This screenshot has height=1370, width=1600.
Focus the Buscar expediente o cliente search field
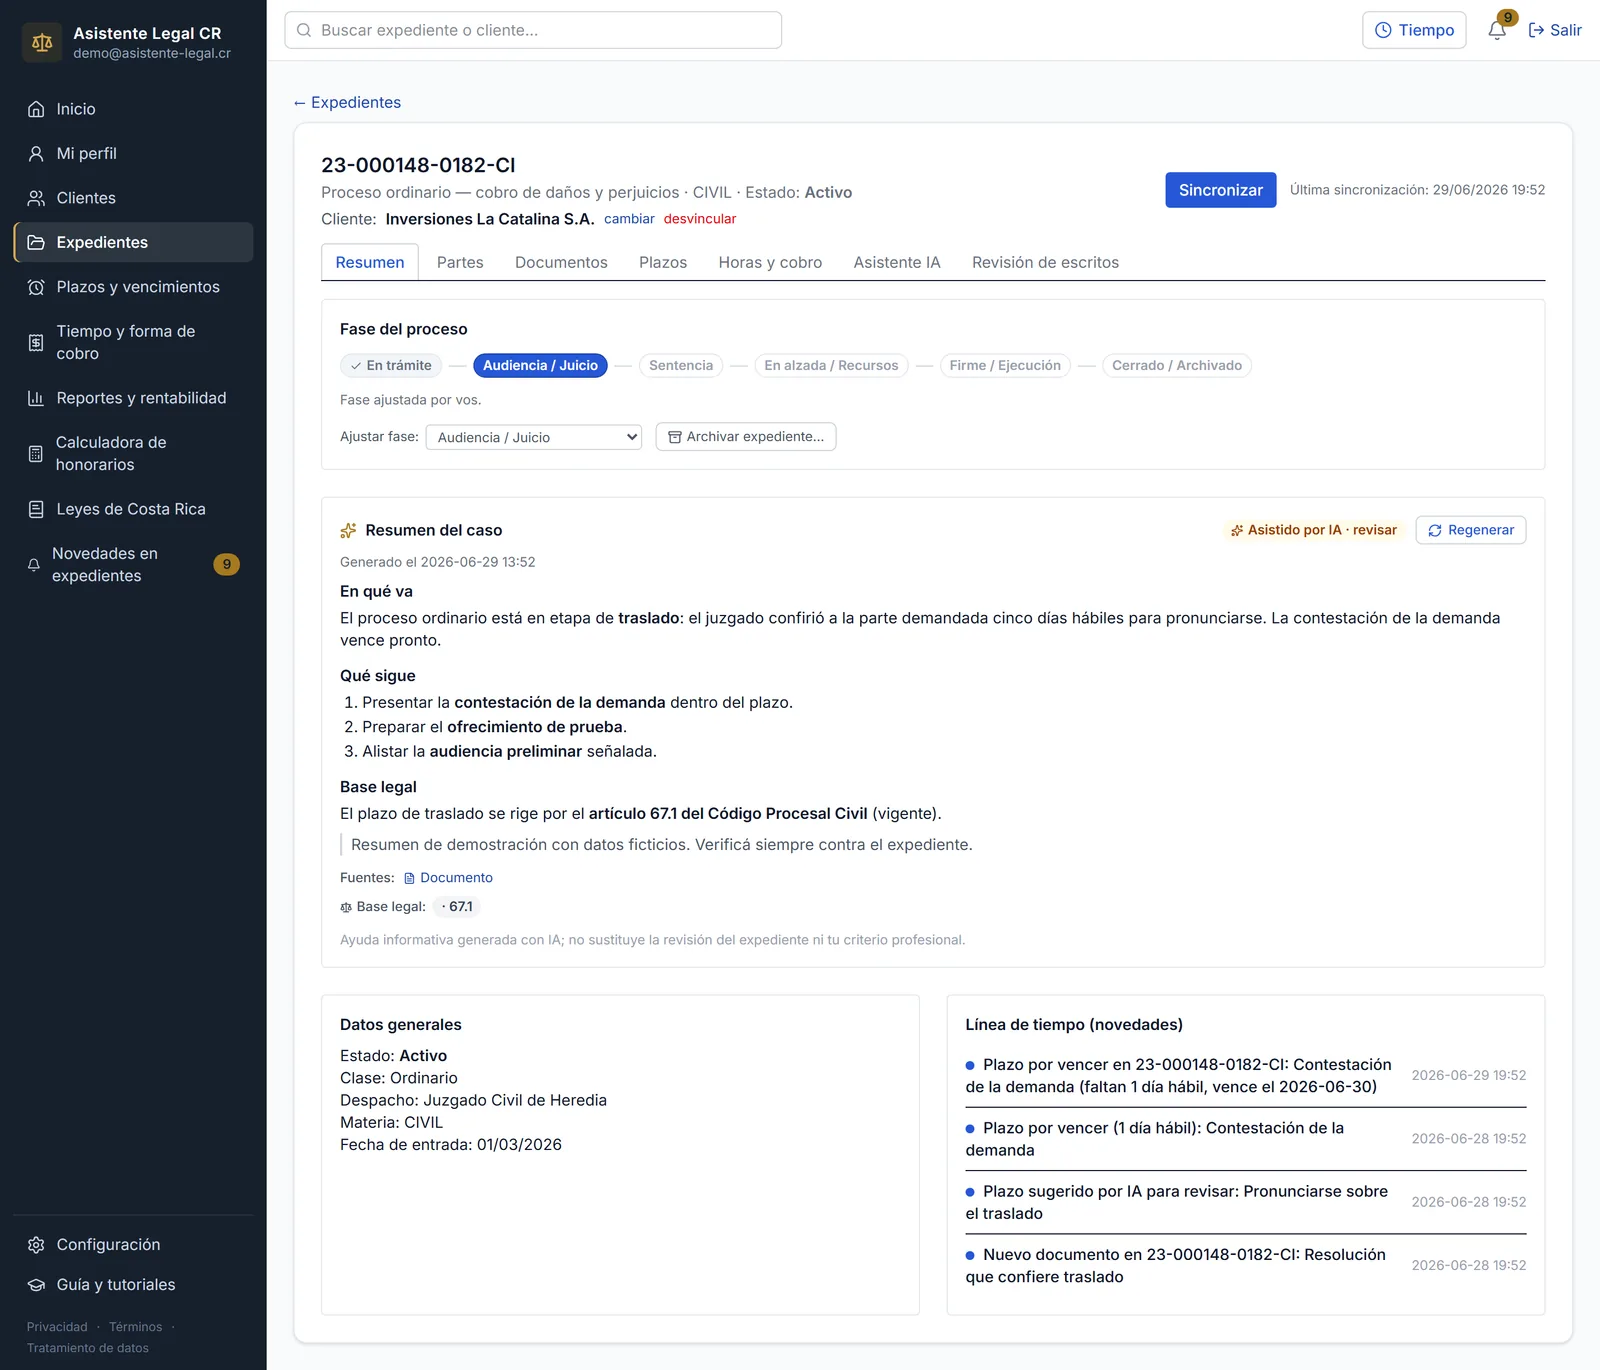(x=533, y=30)
